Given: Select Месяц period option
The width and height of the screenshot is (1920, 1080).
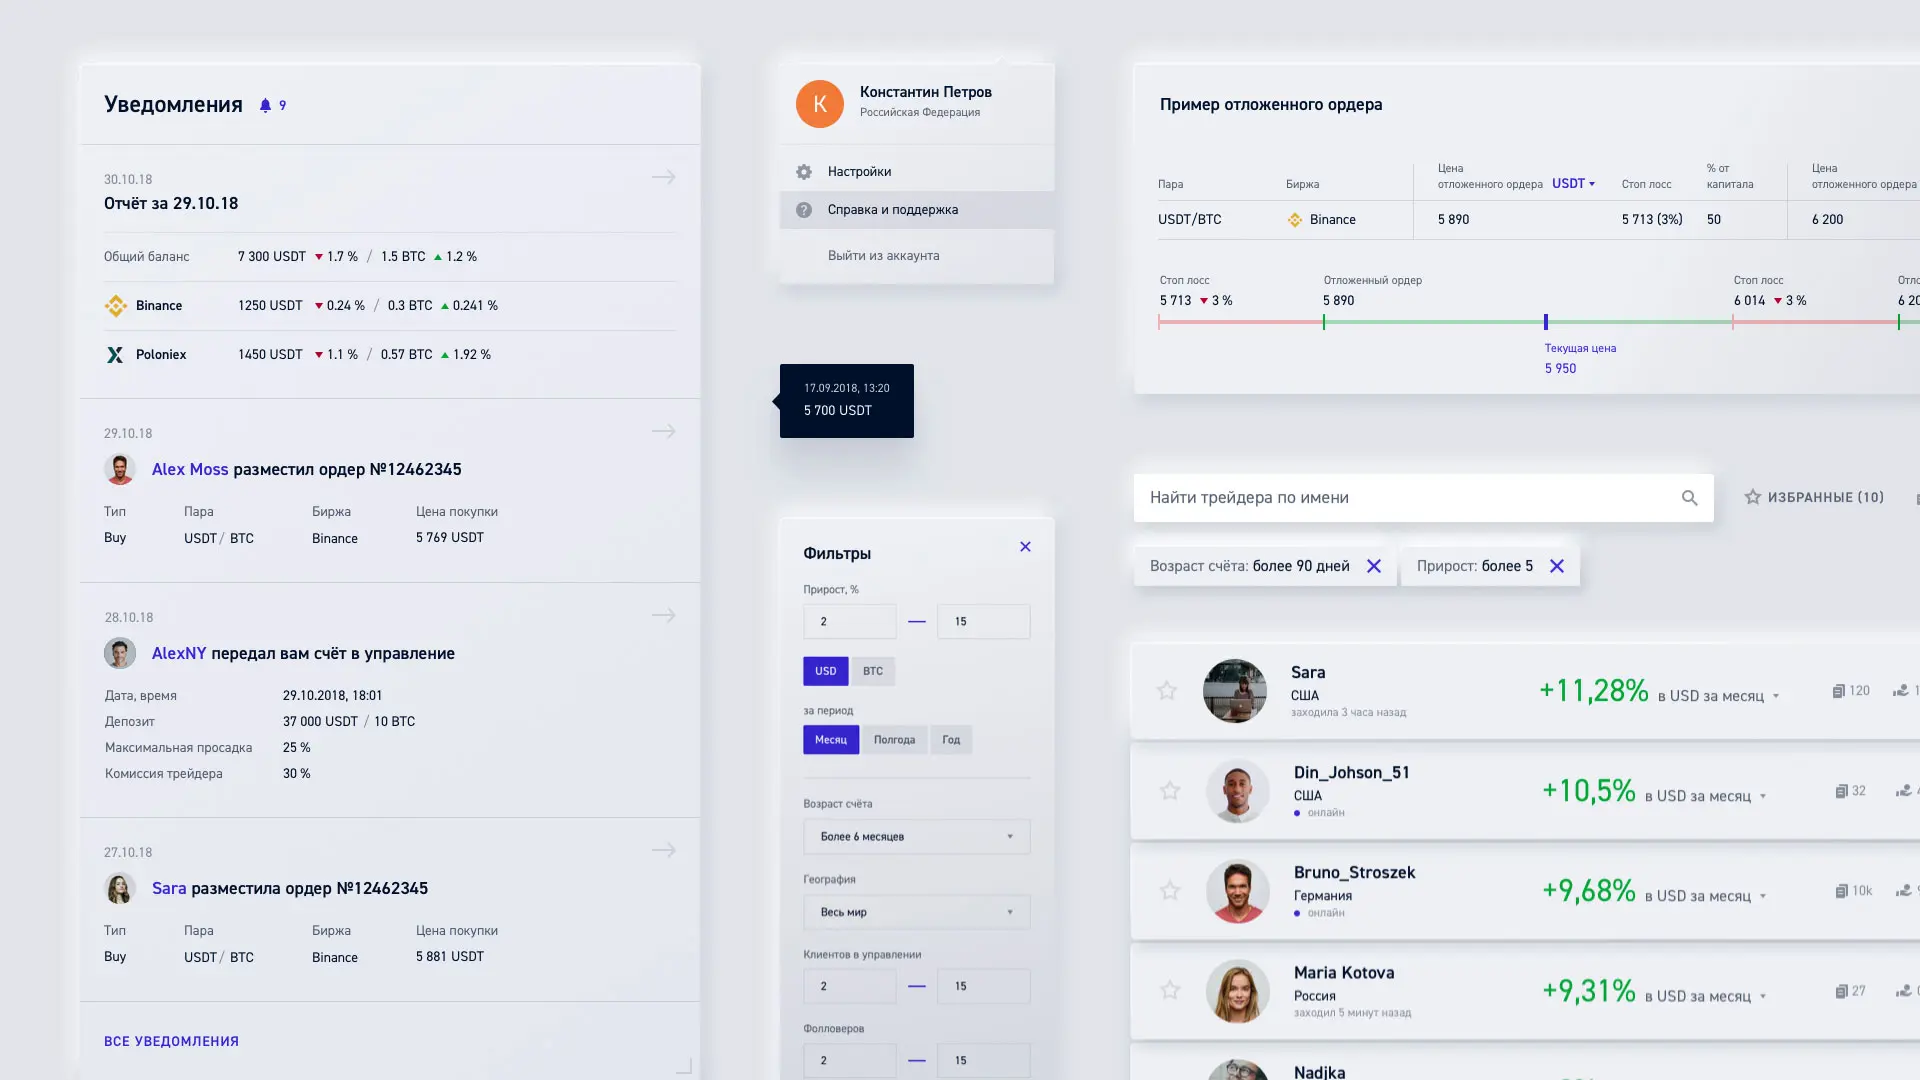Looking at the screenshot, I should coord(831,740).
